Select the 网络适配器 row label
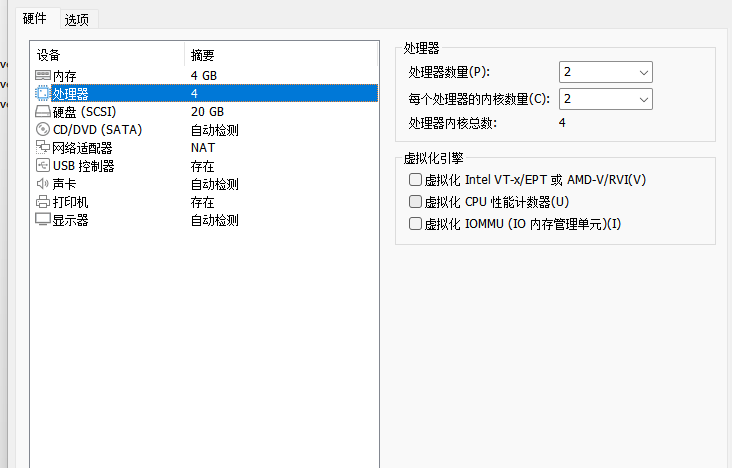The height and width of the screenshot is (468, 732). (x=82, y=148)
